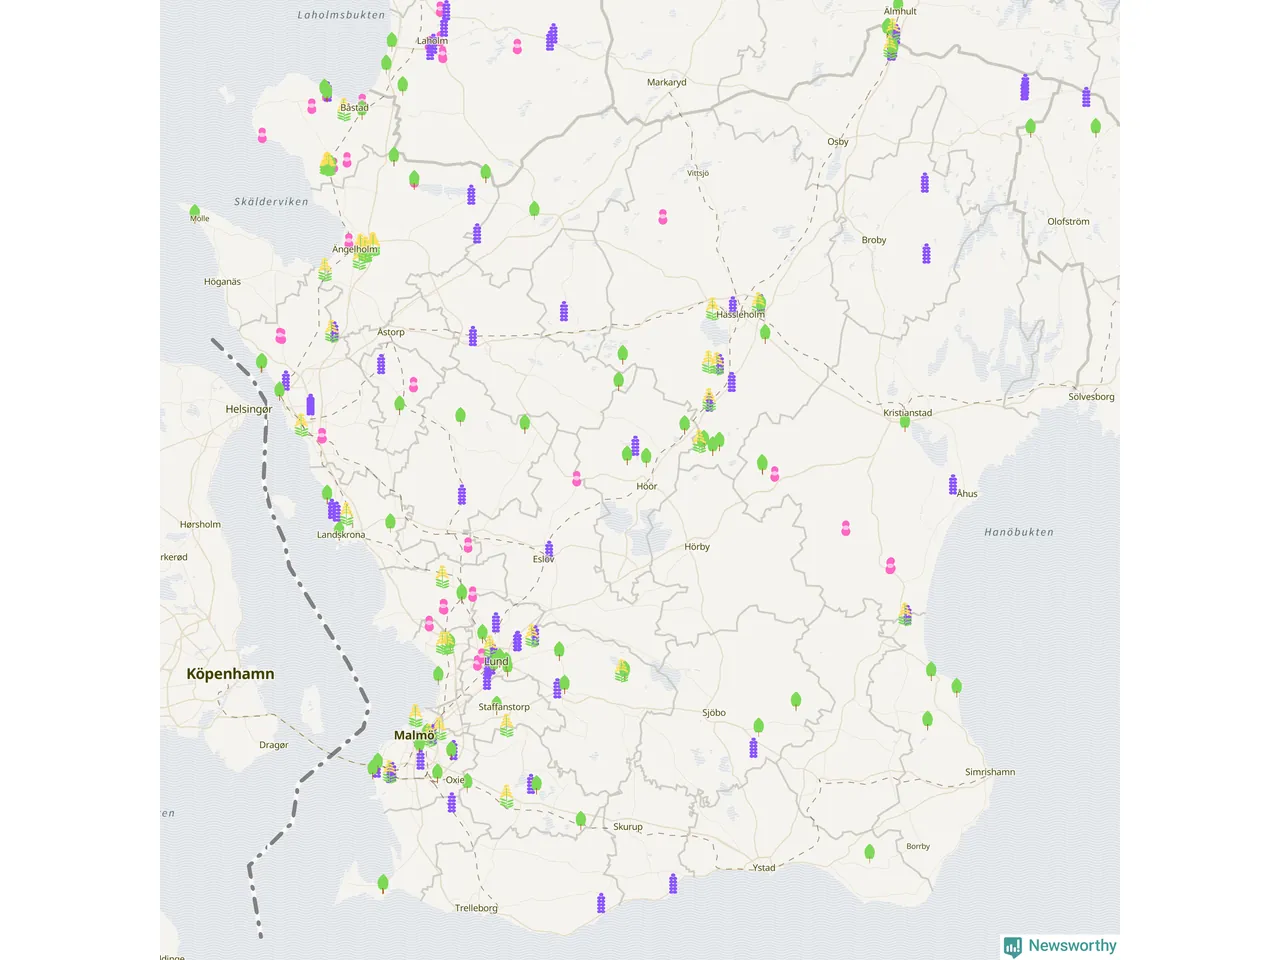1280x960 pixels.
Task: Click the yellow wheat marker northeast of Höganäs
Action: point(325,270)
